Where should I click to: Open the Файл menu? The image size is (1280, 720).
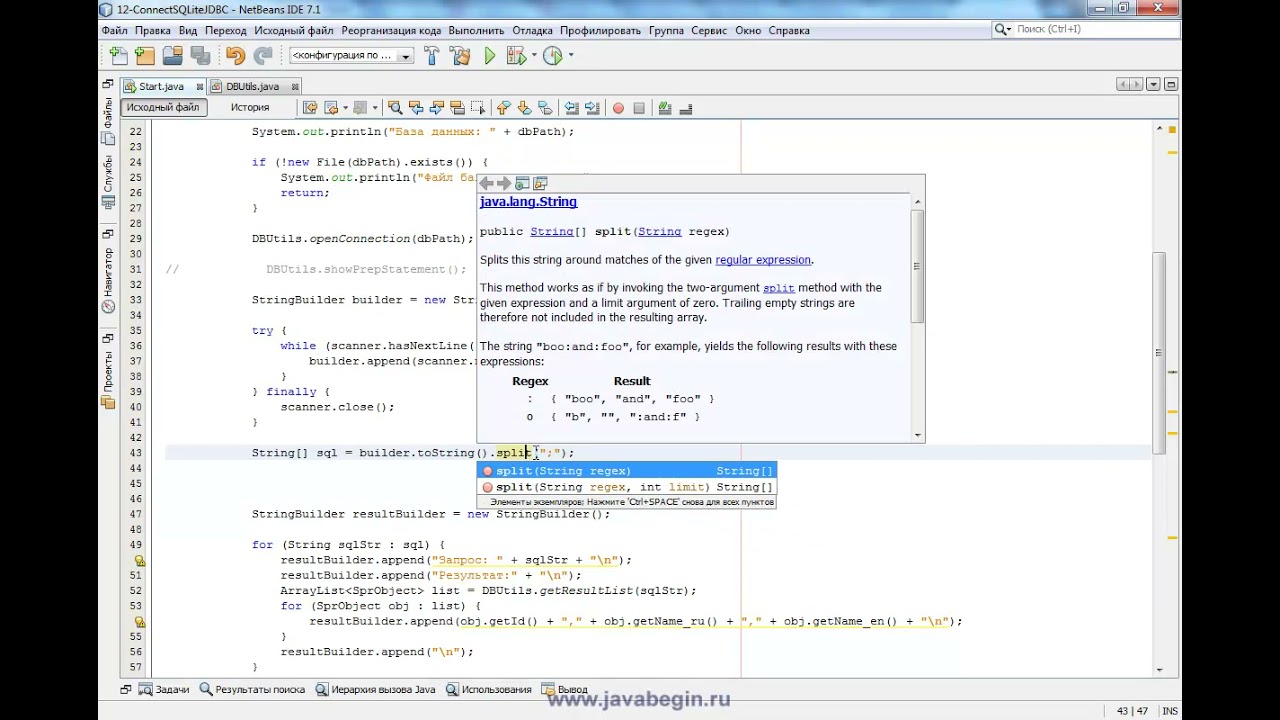pos(114,30)
